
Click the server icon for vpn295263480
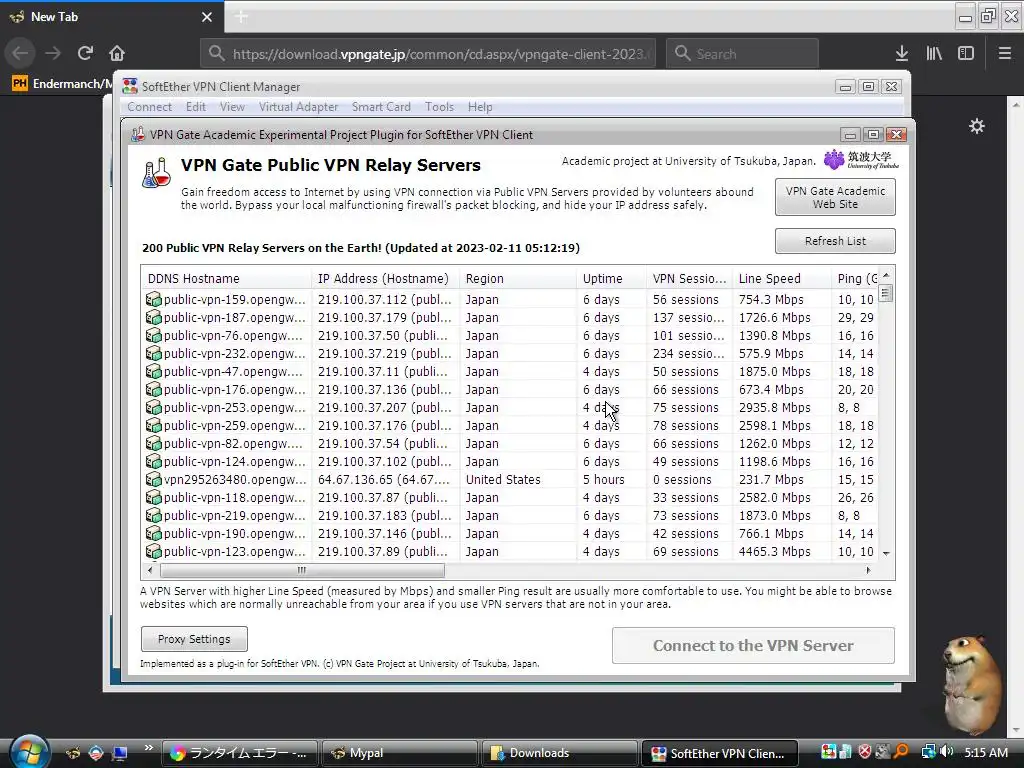coord(153,479)
